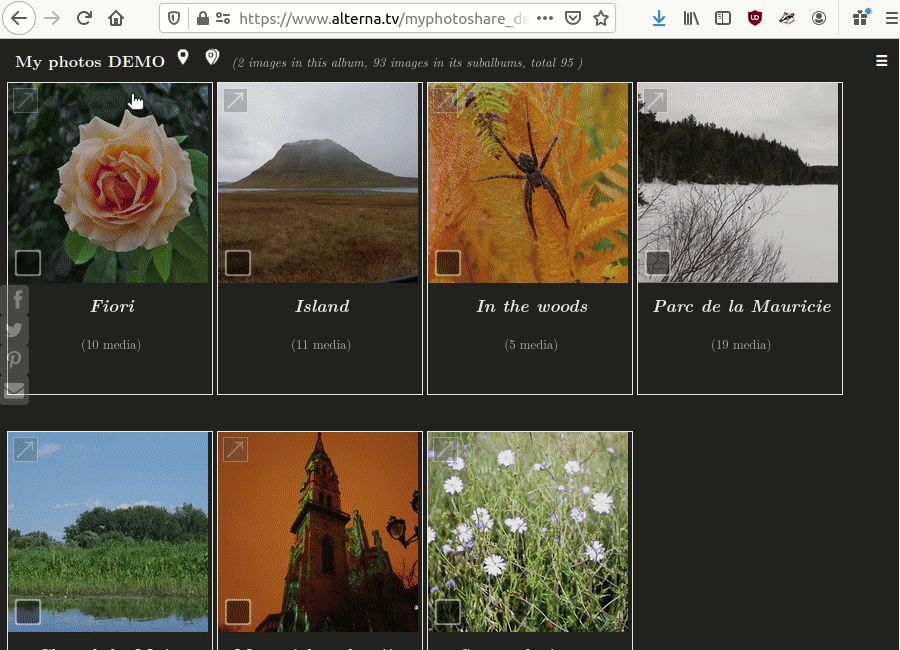Click the spider photo thumbnail

click(x=529, y=183)
